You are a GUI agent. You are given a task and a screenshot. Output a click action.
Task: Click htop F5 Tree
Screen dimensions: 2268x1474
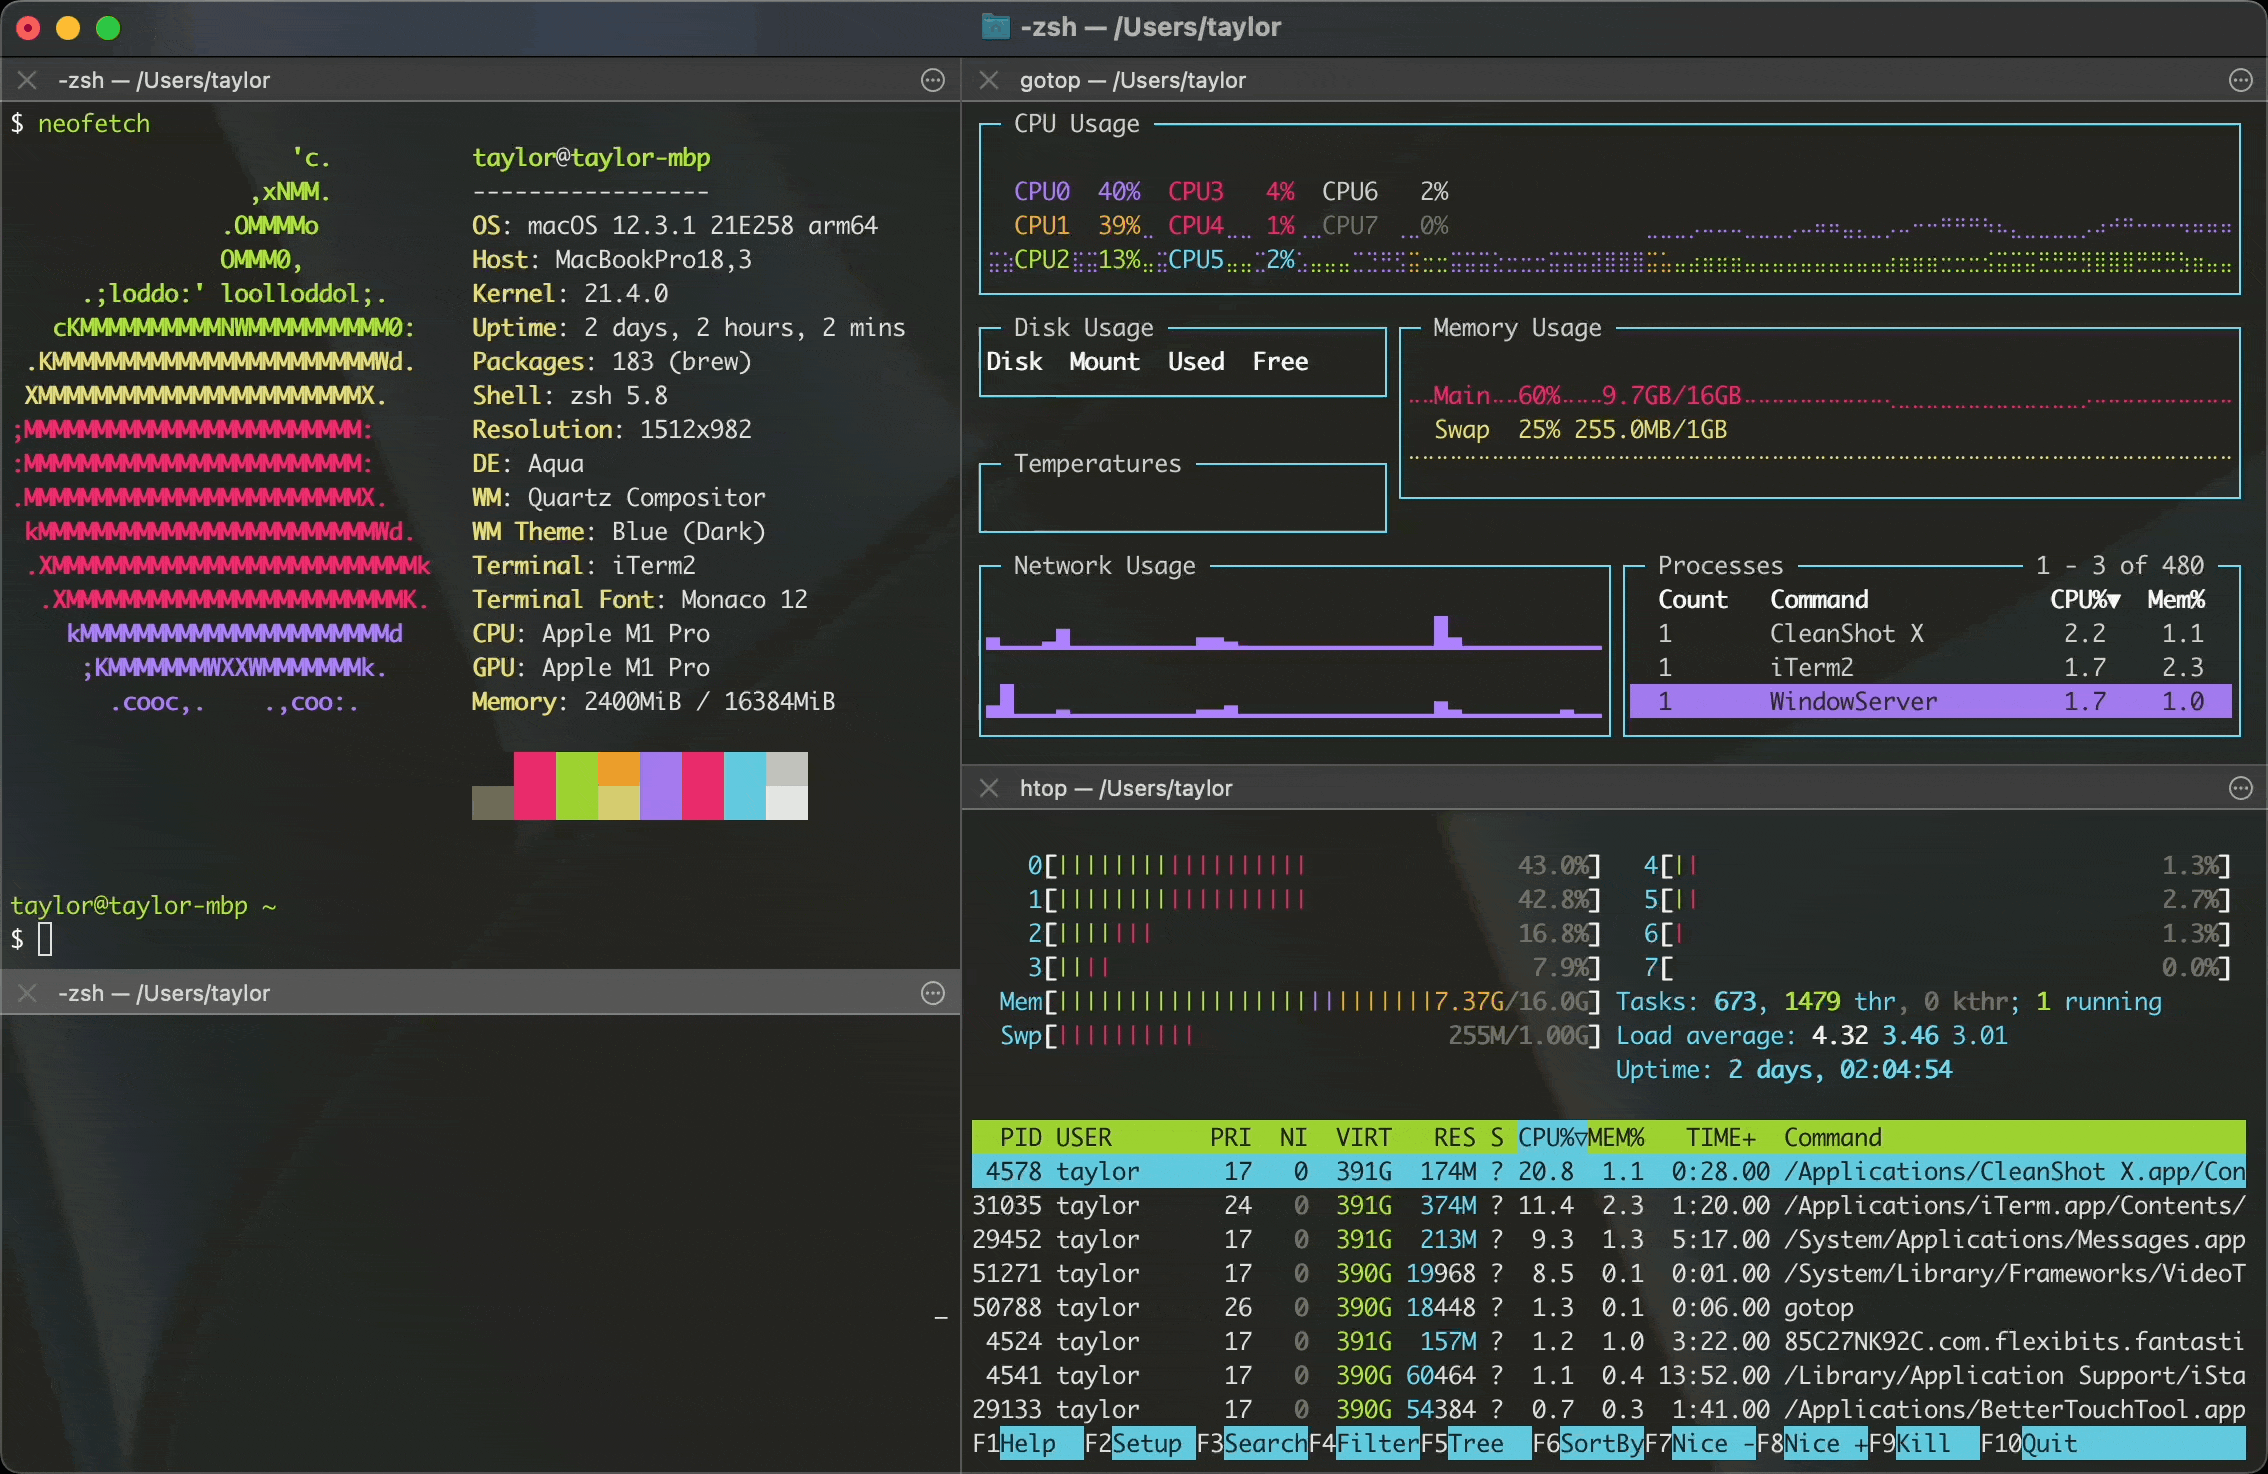(1476, 1443)
